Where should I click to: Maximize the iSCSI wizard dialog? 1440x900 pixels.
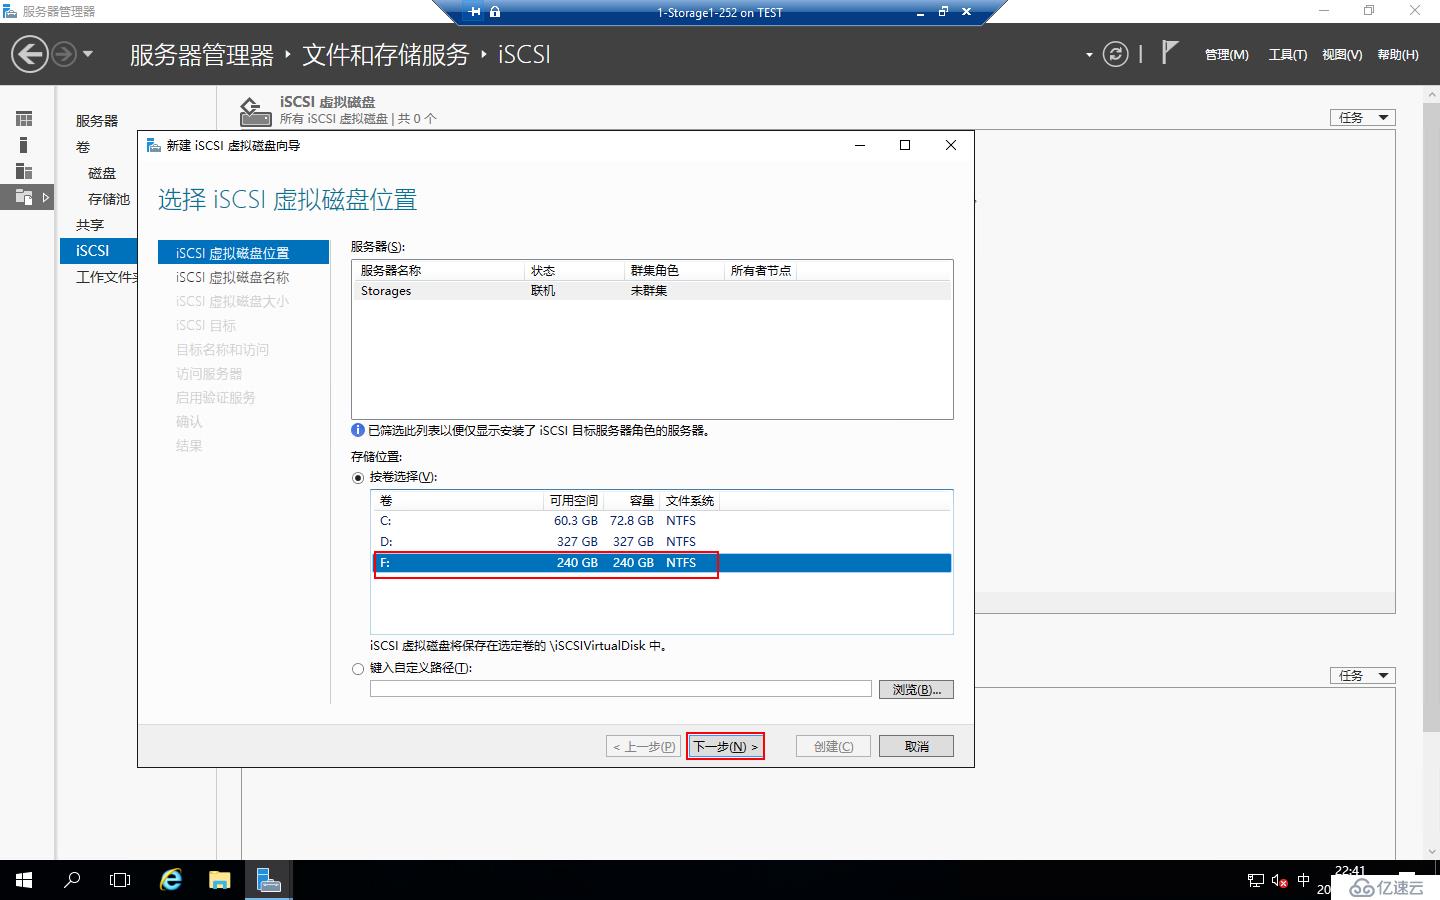click(905, 145)
